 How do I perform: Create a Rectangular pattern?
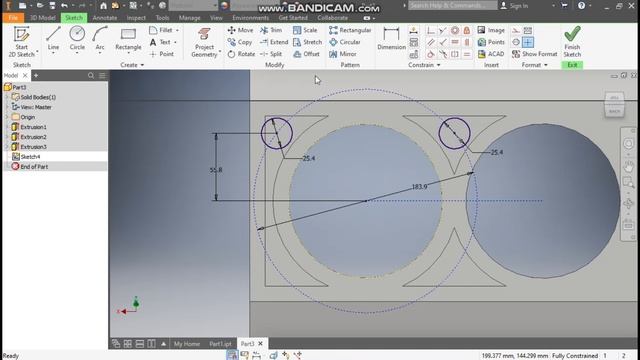pos(350,30)
